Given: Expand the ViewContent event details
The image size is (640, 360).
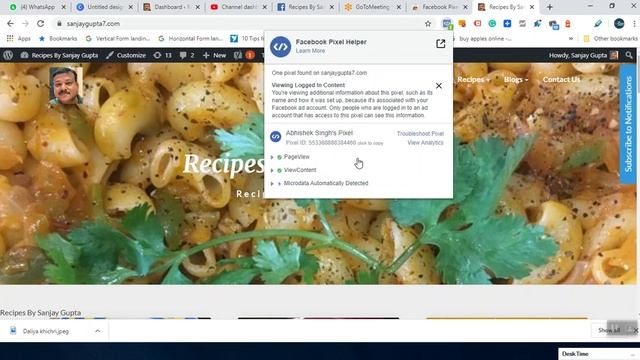Looking at the screenshot, I should [x=272, y=170].
